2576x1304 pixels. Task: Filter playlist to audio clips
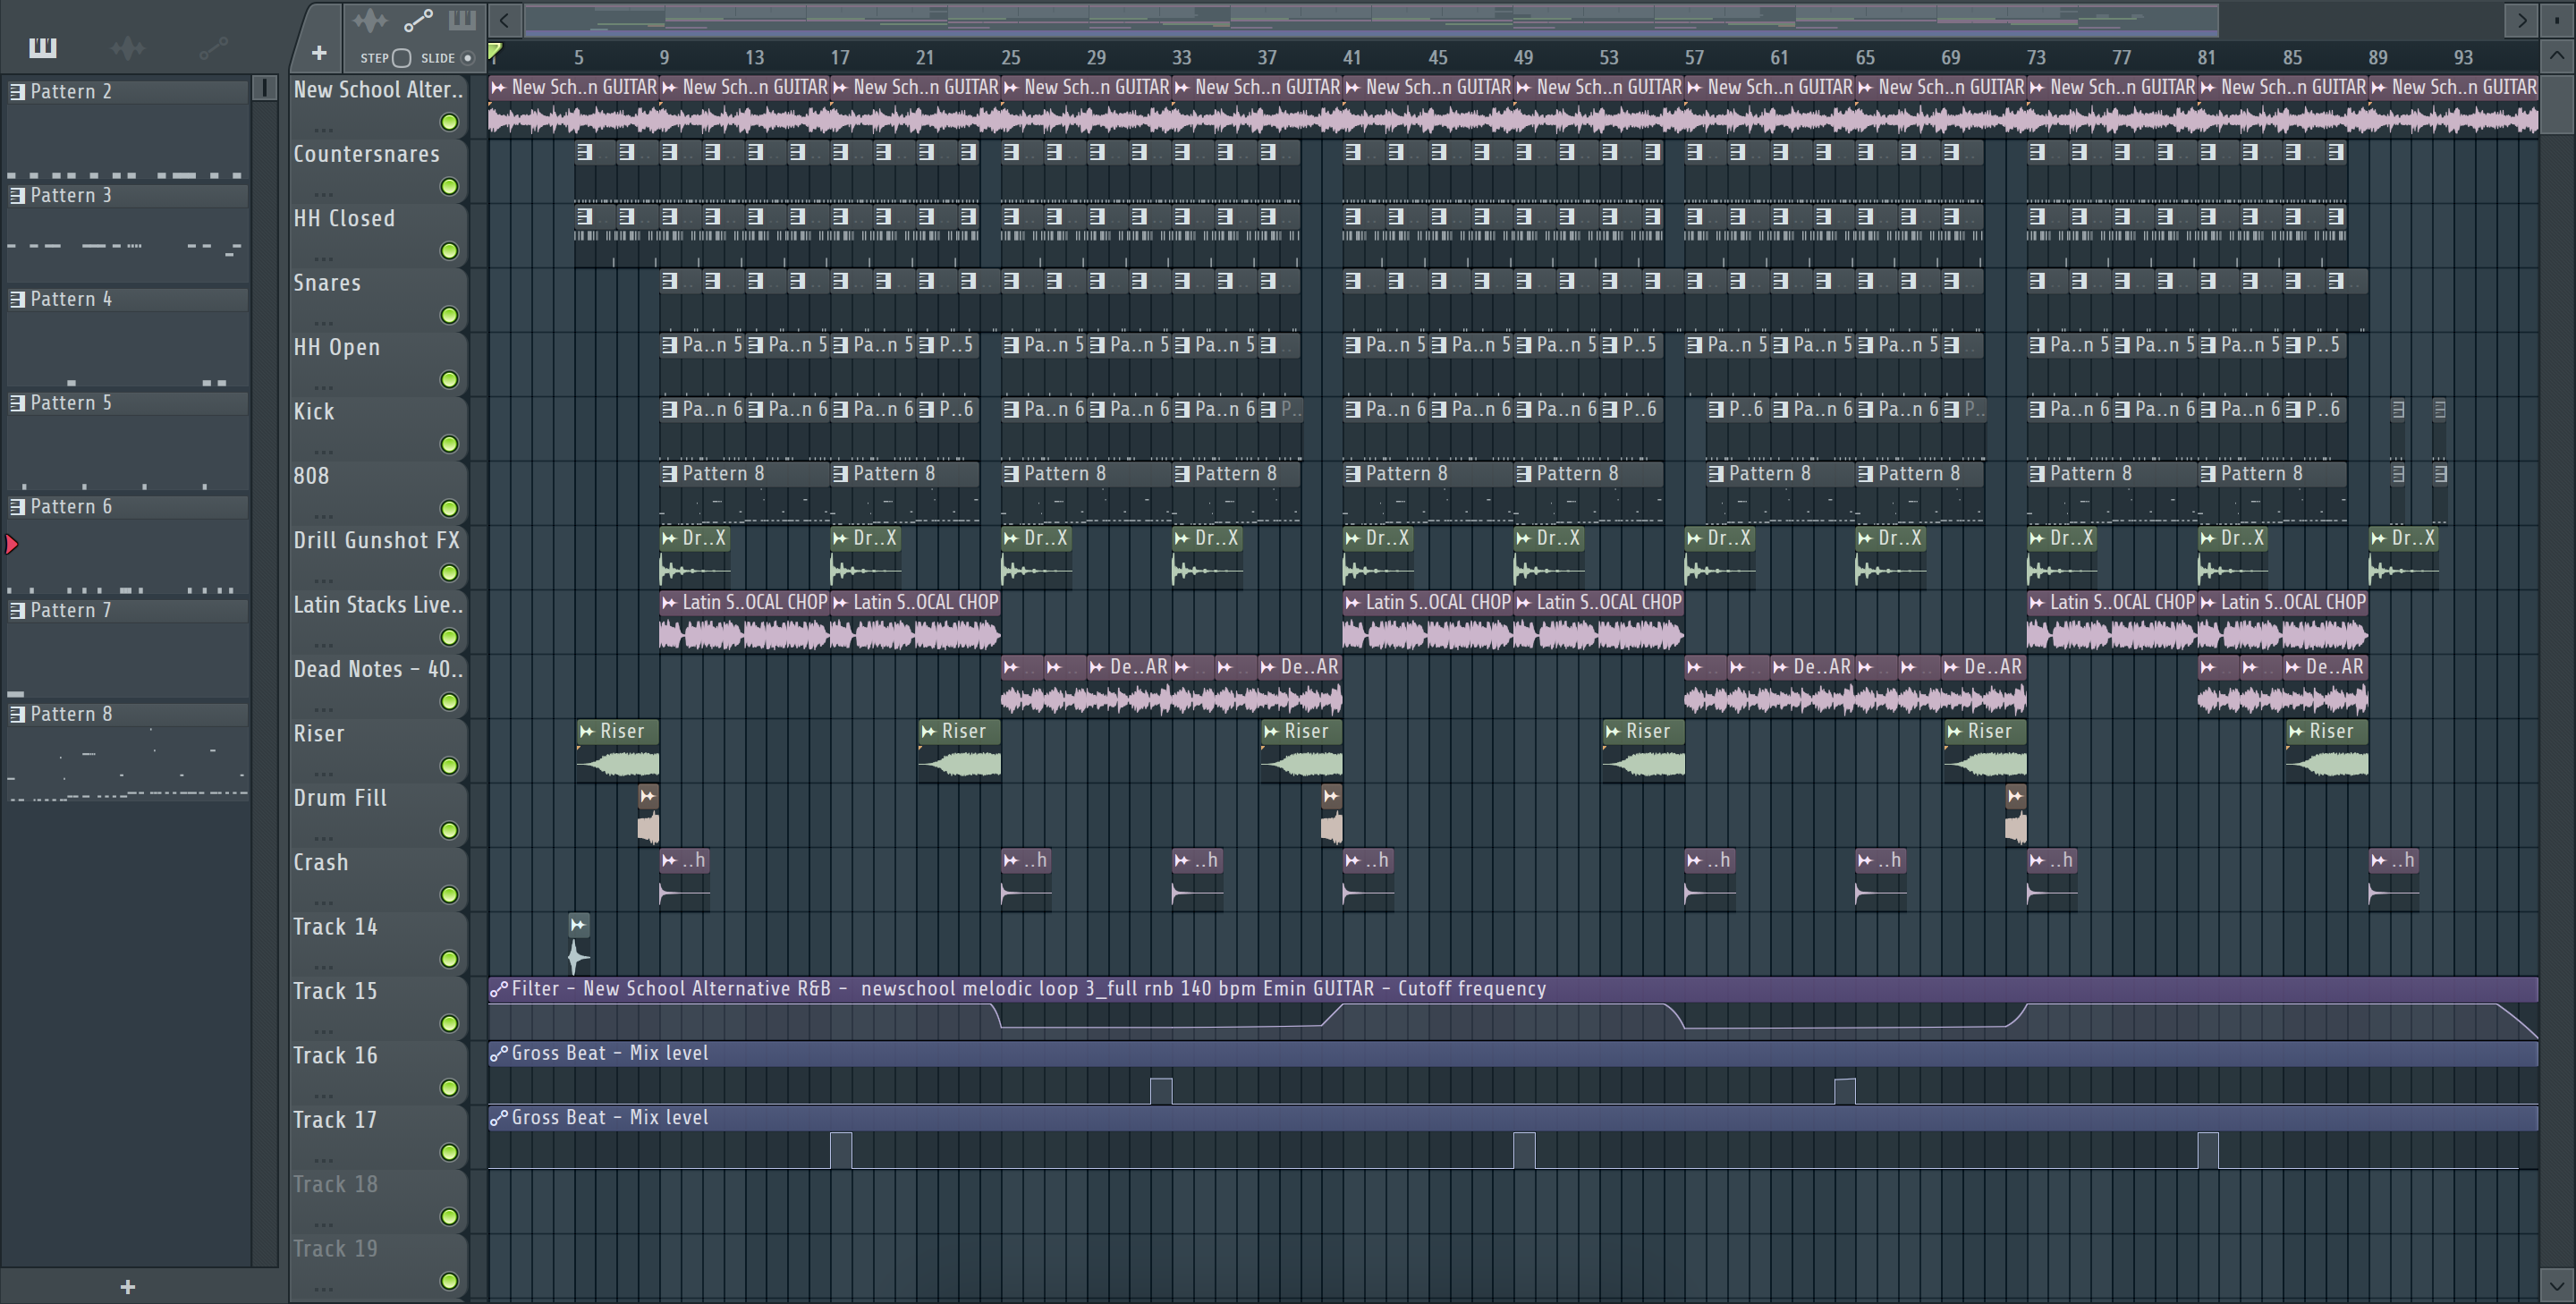point(369,20)
